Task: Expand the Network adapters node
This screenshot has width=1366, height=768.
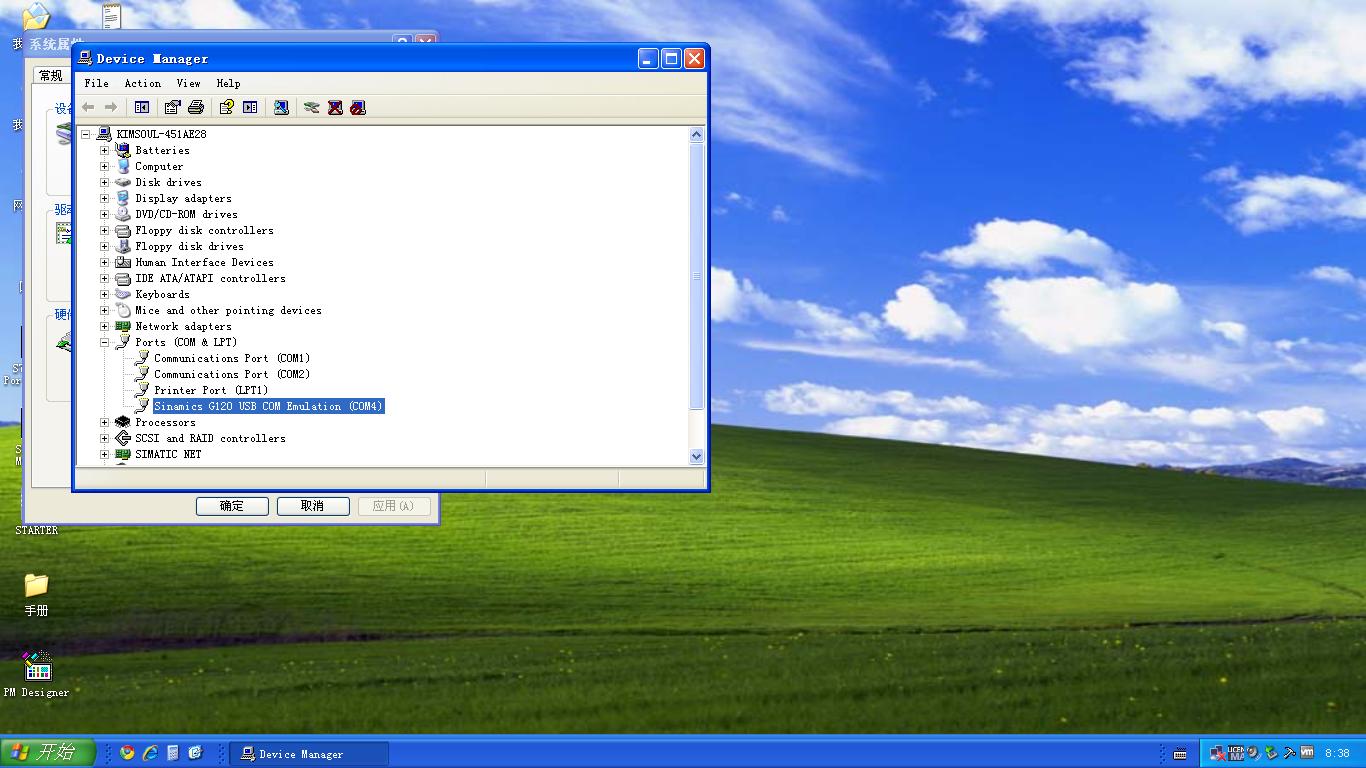Action: [x=104, y=326]
